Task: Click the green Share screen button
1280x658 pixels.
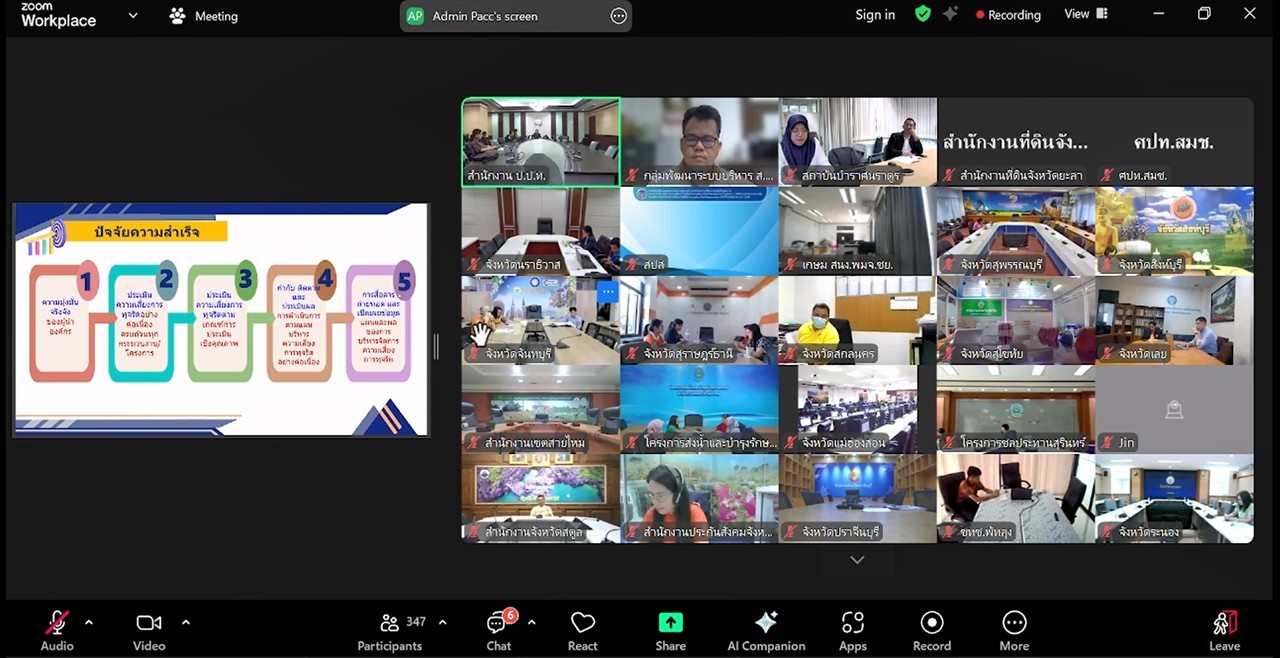Action: click(670, 631)
